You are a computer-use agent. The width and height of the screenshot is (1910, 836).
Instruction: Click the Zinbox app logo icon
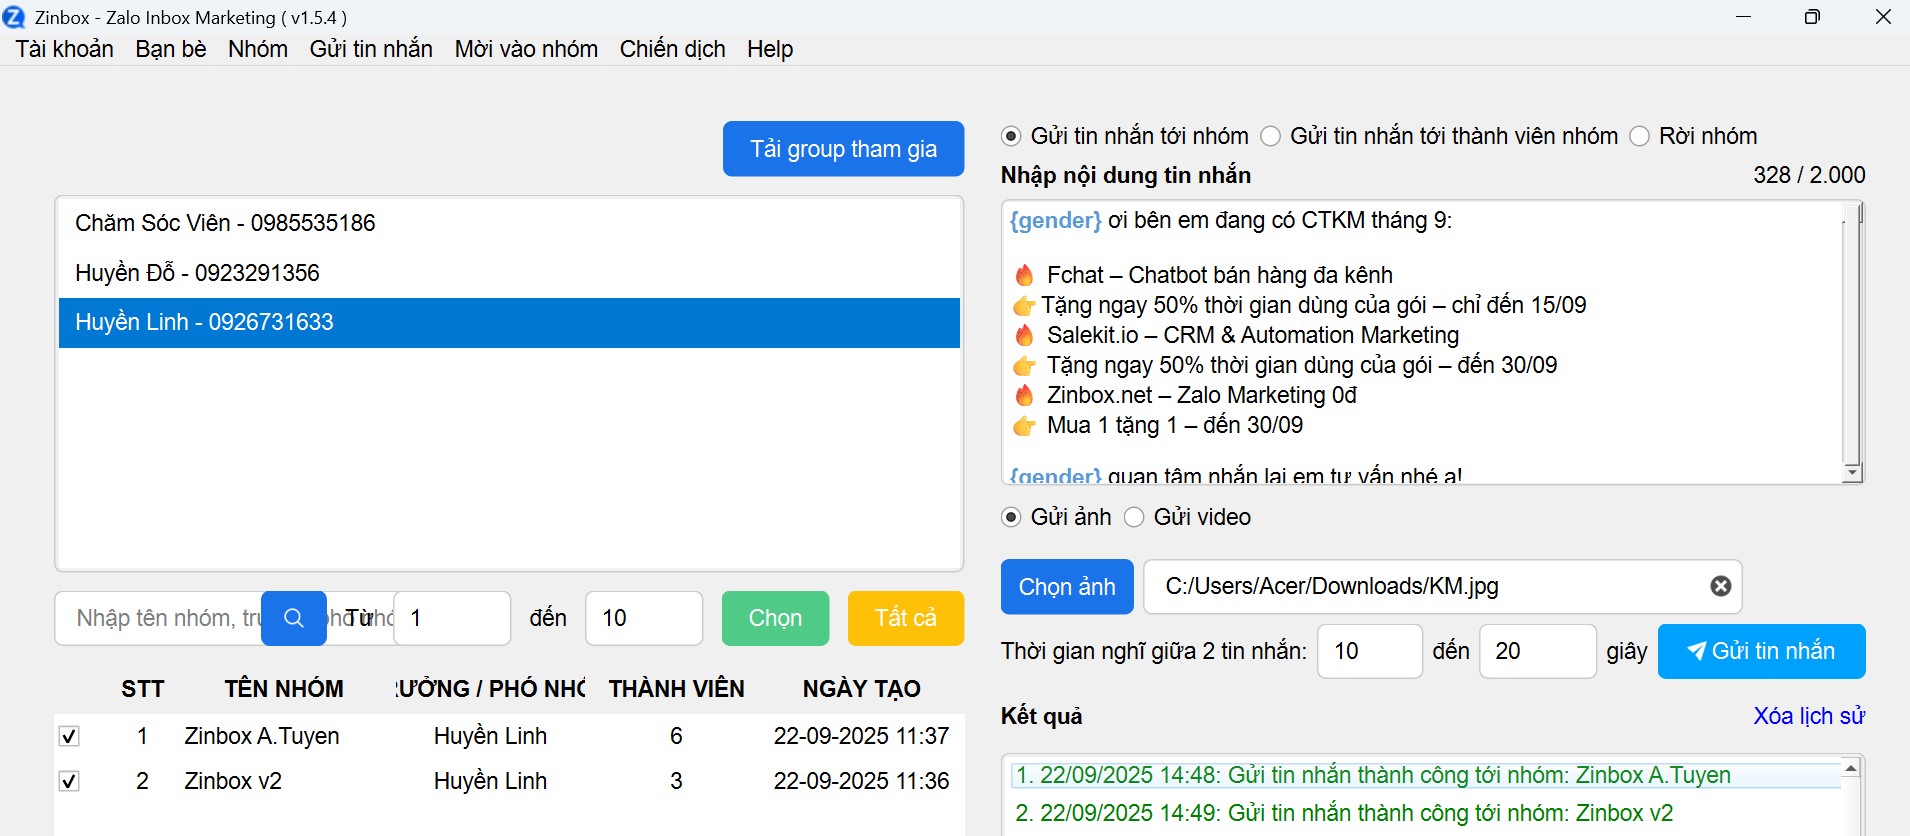[x=14, y=17]
